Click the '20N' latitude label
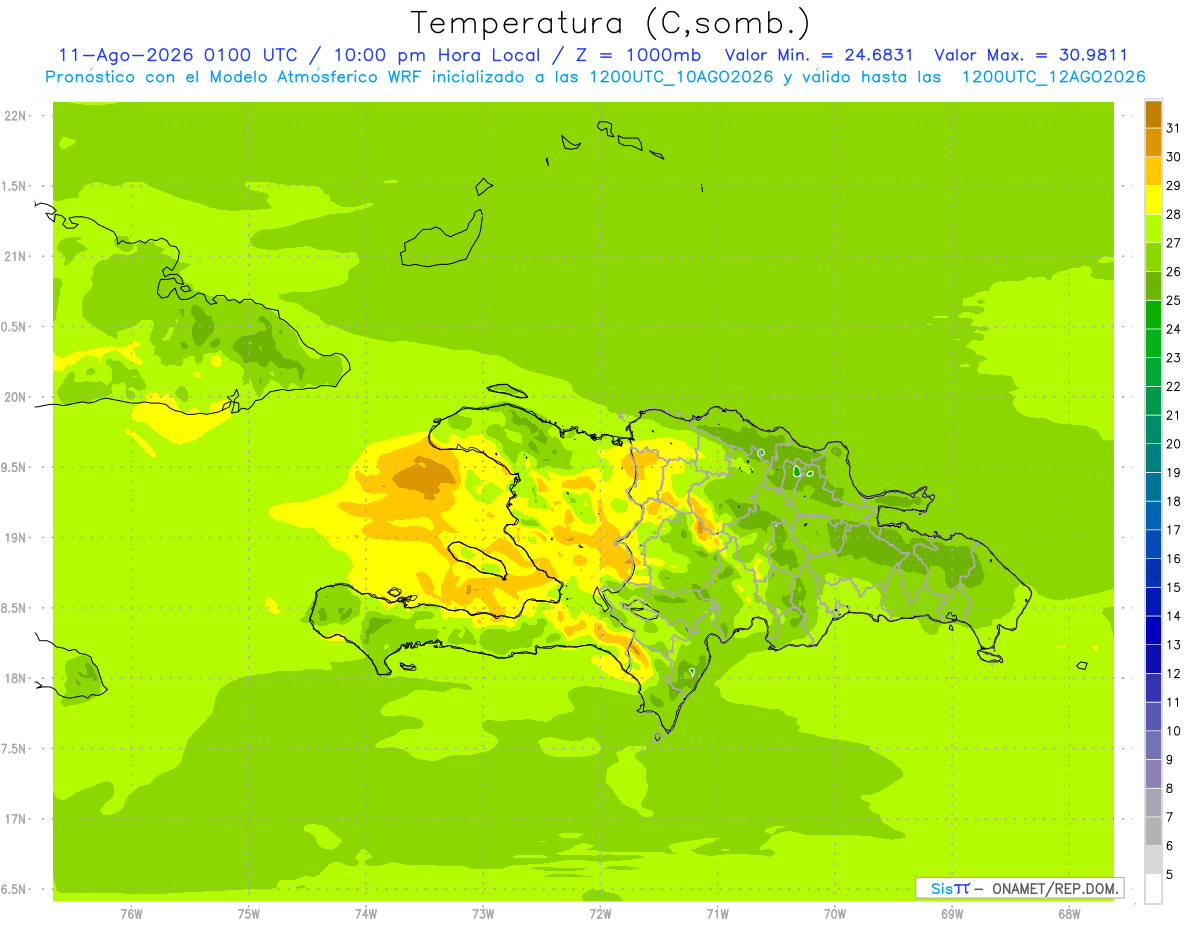Screen dimensions: 1200x927 click(x=16, y=397)
